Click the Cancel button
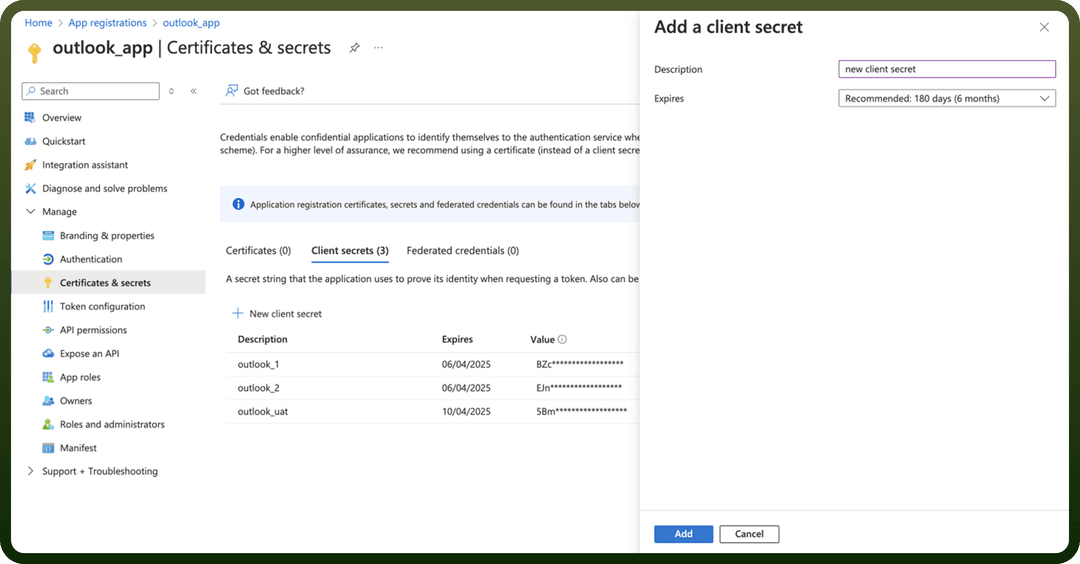The width and height of the screenshot is (1080, 564). pos(749,534)
